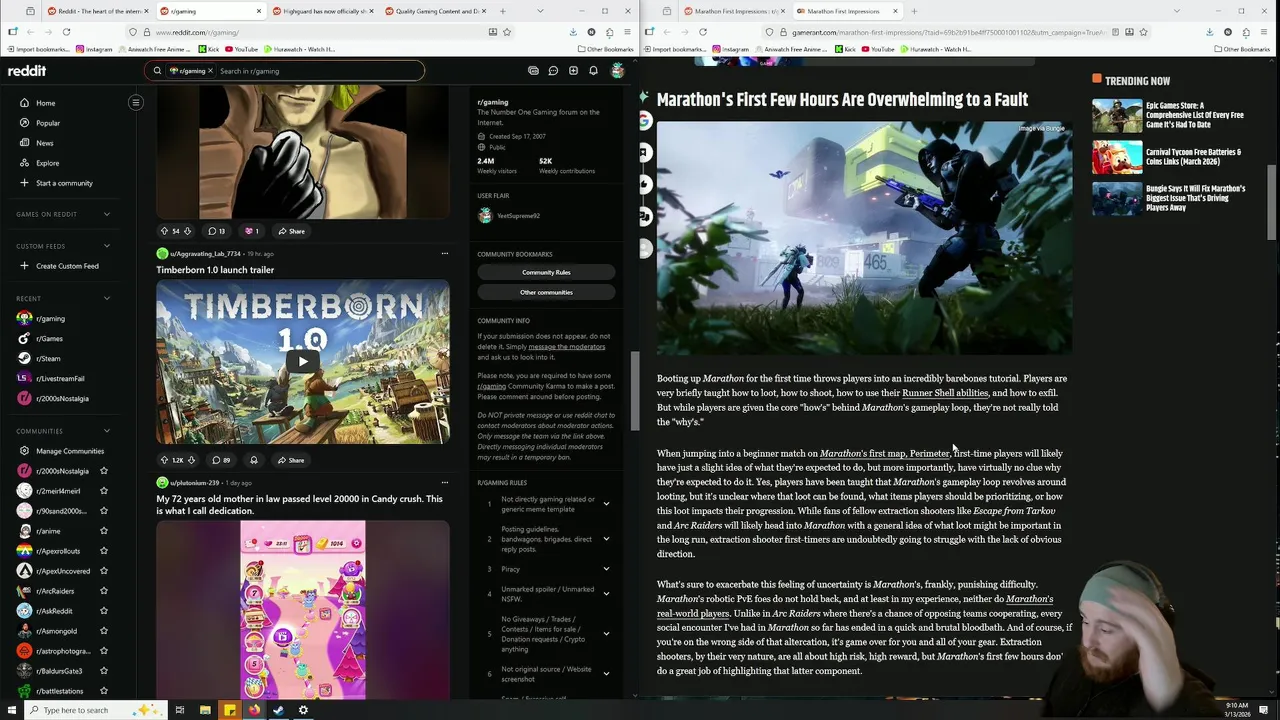The image size is (1280, 720).
Task: Favorite r/Asmongold with its star
Action: (x=104, y=631)
